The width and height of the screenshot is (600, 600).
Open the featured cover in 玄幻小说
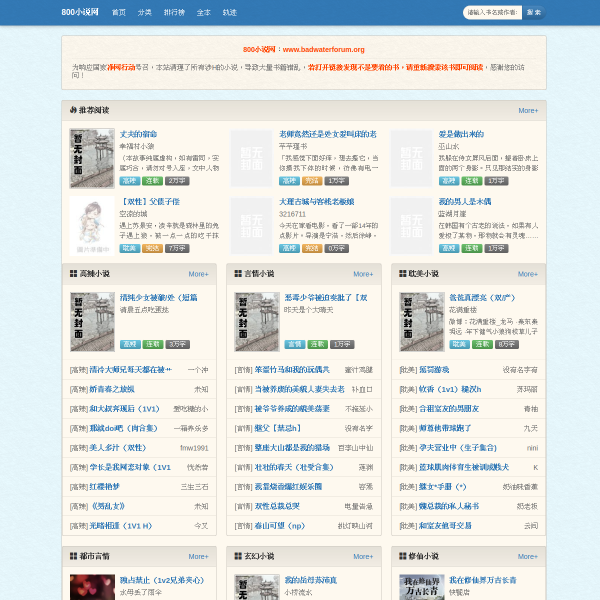[x=257, y=587]
